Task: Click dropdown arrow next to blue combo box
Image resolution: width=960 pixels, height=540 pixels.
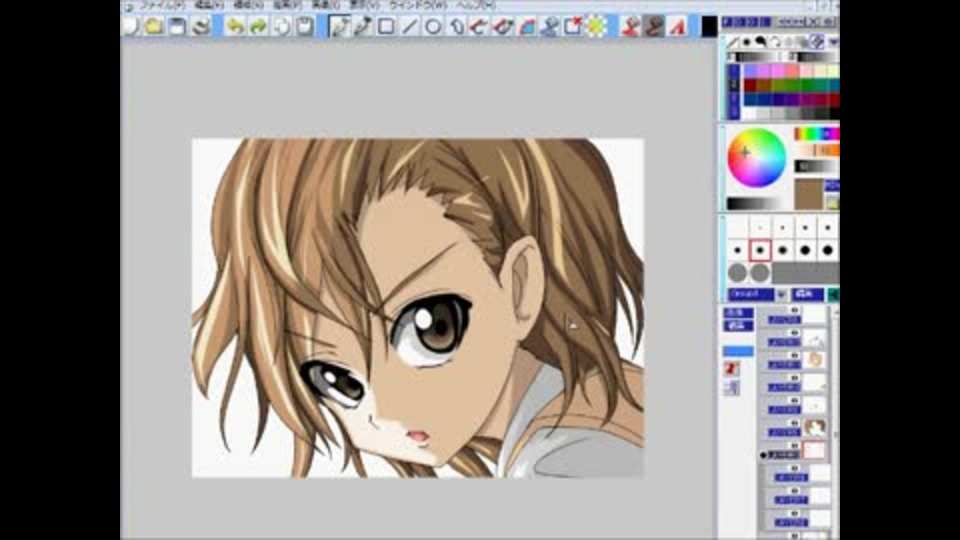Action: (x=781, y=294)
